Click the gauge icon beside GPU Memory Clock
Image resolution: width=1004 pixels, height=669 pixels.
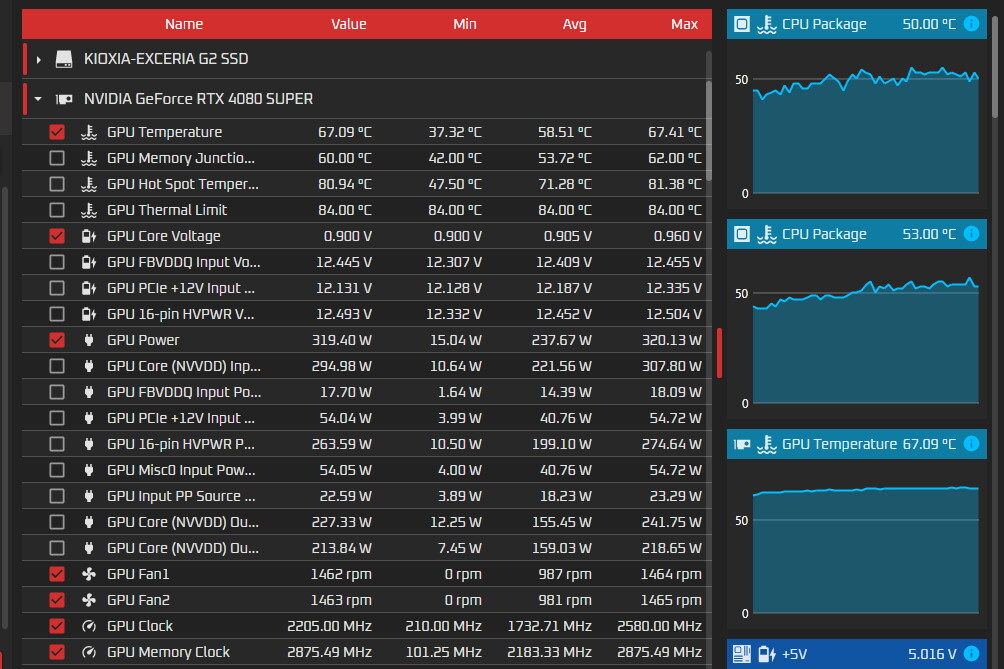click(89, 652)
